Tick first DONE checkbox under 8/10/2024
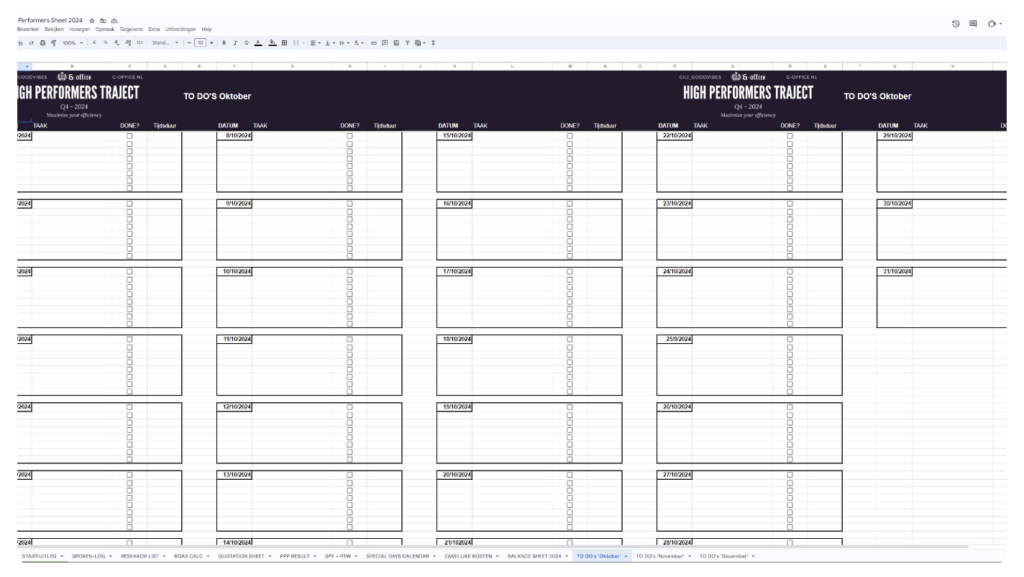 coord(349,136)
